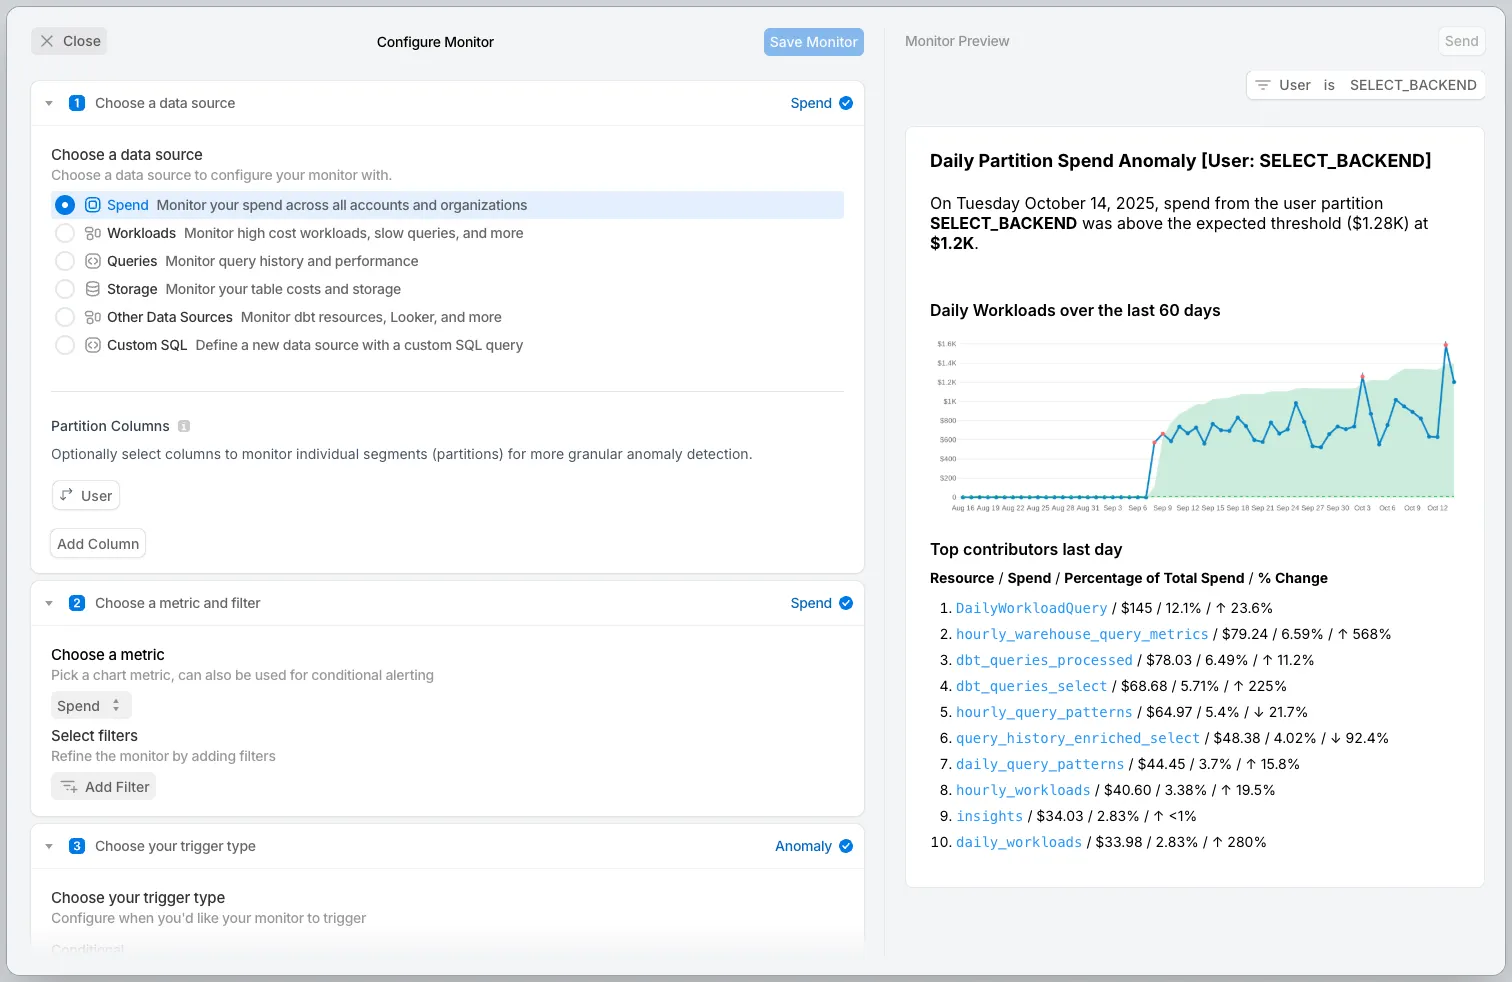Click Save Monitor button
Image resolution: width=1512 pixels, height=982 pixels.
pos(813,42)
